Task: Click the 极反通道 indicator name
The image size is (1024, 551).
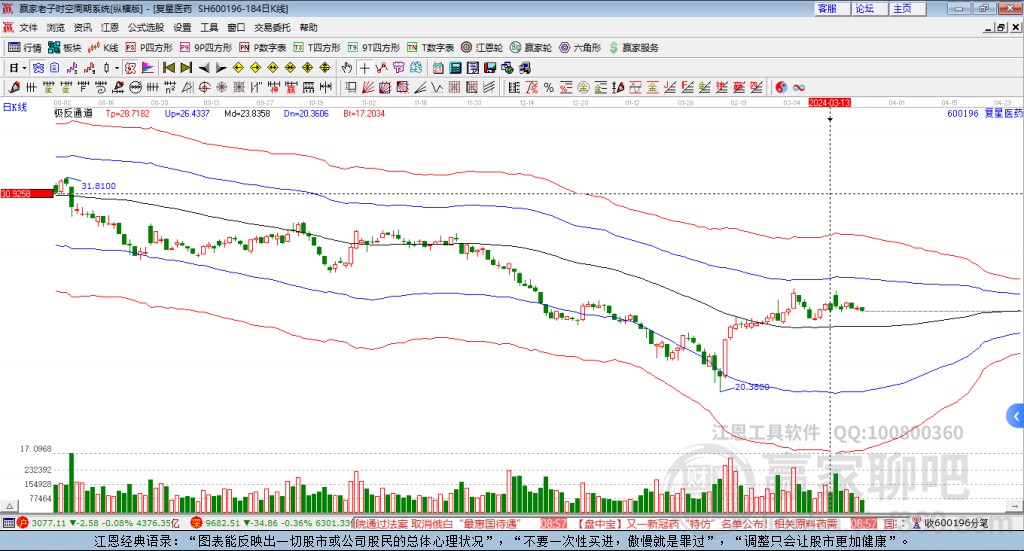Action: (73, 113)
